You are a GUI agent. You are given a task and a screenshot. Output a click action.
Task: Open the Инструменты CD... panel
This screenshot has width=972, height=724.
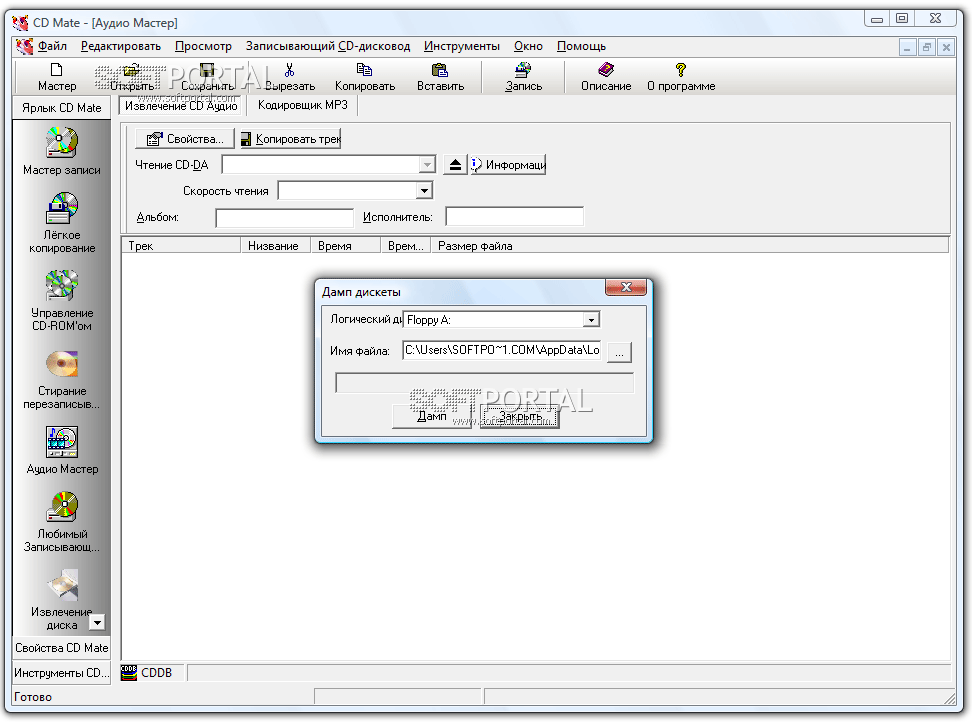(x=61, y=673)
